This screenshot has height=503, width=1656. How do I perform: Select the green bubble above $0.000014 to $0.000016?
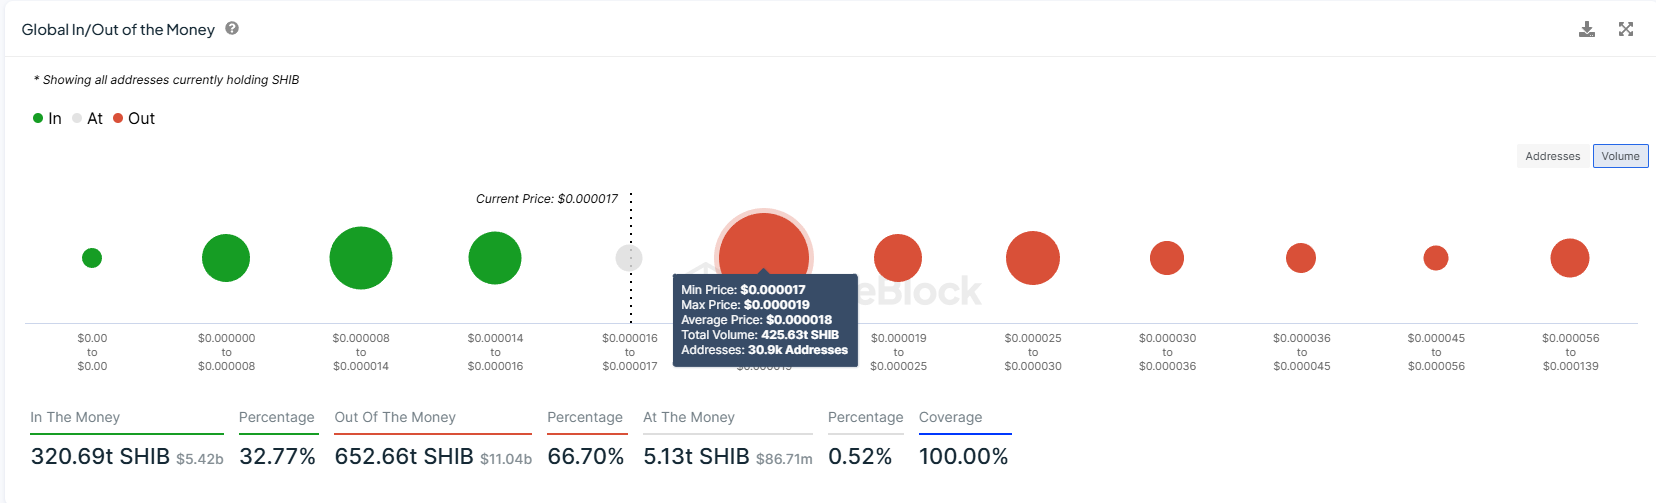pyautogui.click(x=495, y=258)
